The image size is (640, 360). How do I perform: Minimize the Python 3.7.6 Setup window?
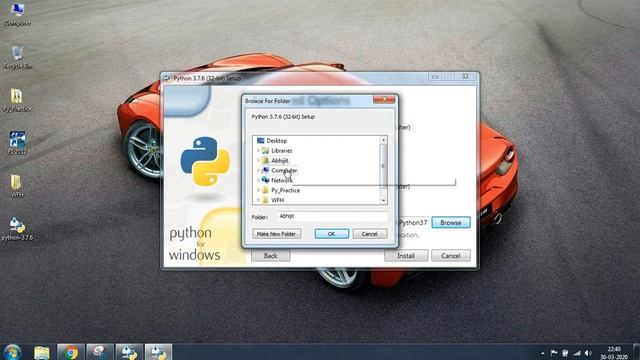click(x=435, y=77)
